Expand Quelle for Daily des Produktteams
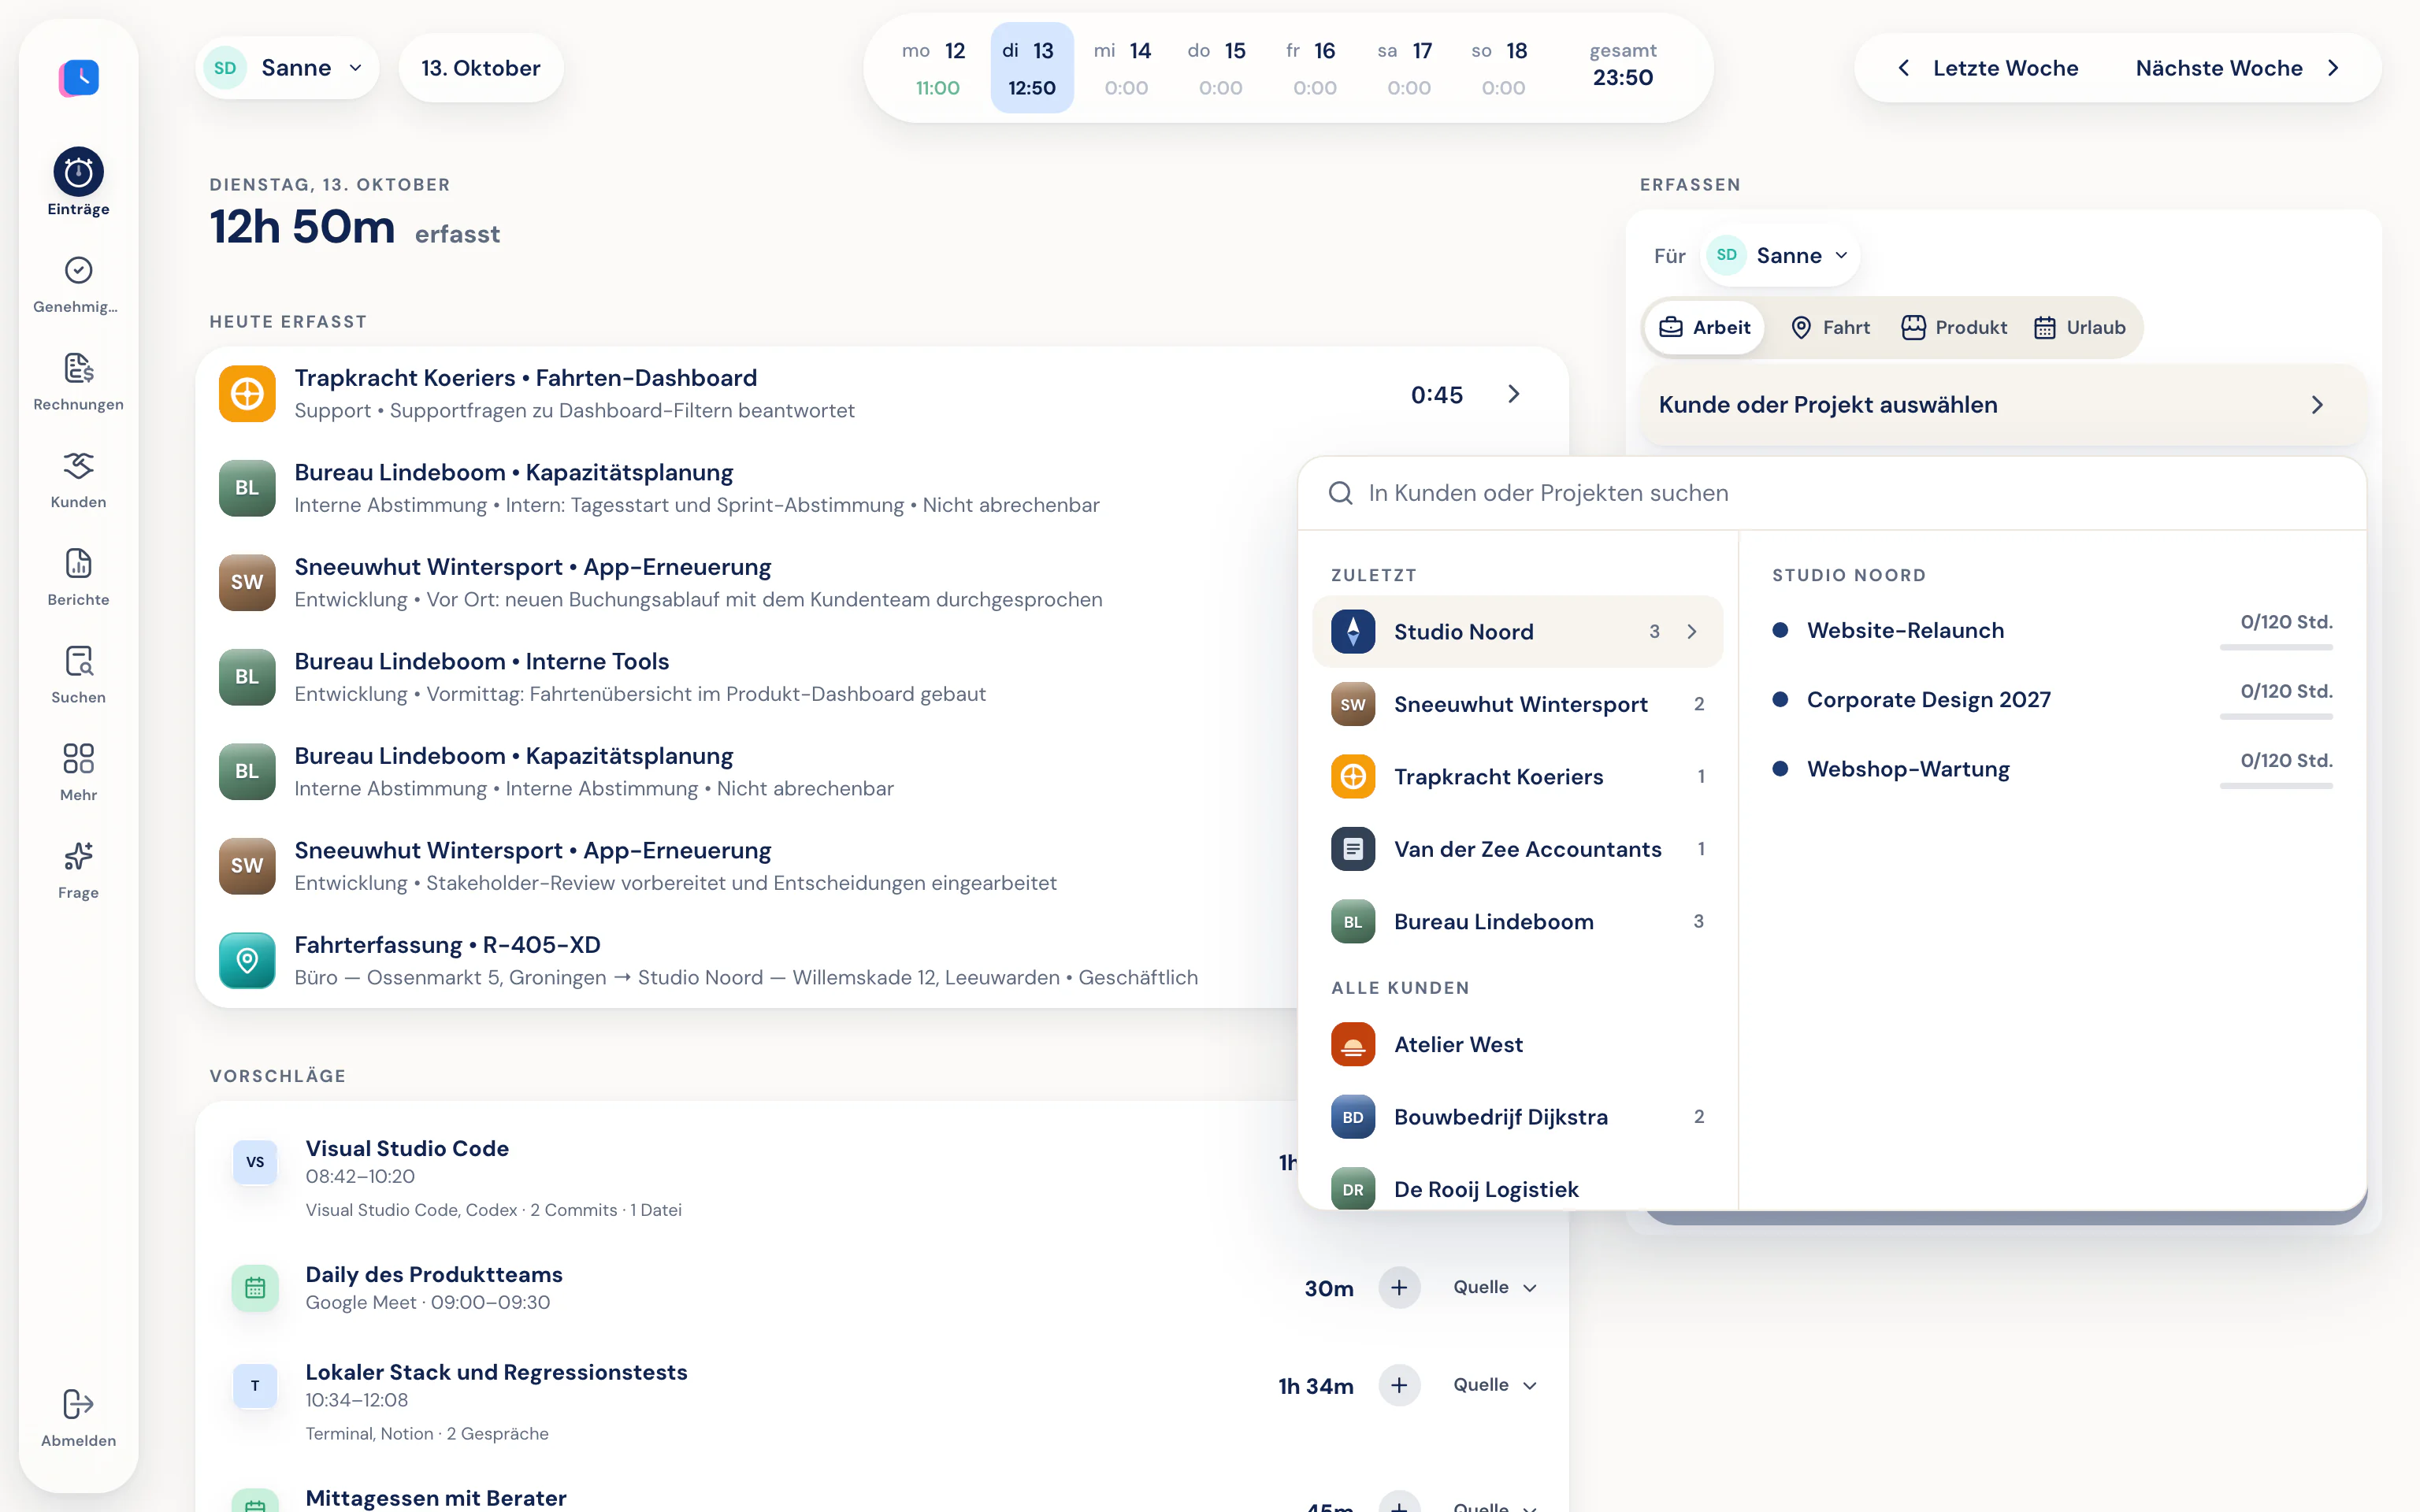This screenshot has height=1512, width=2420. 1494,1288
